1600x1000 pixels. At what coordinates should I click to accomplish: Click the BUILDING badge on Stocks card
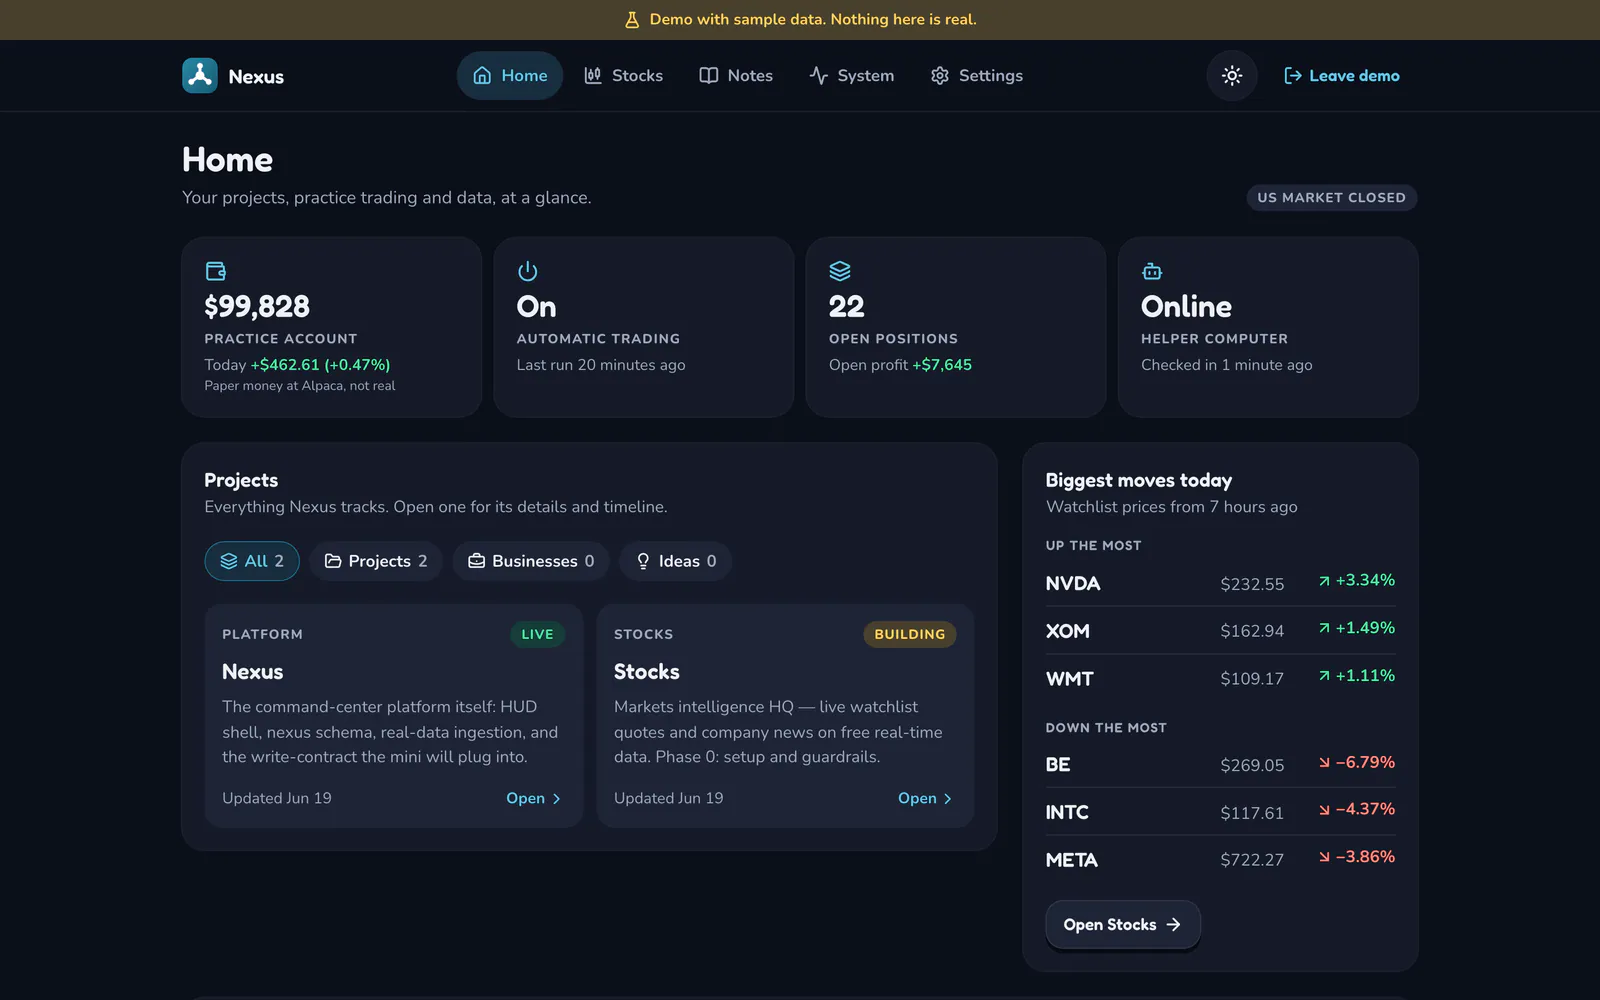click(x=909, y=634)
